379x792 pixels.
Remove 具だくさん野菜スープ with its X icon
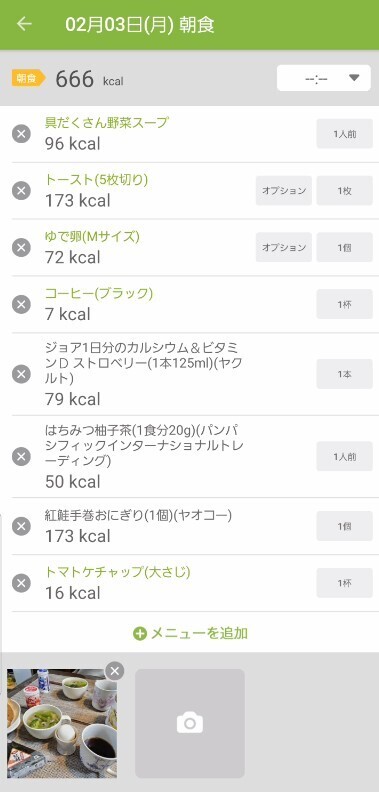tap(21, 134)
